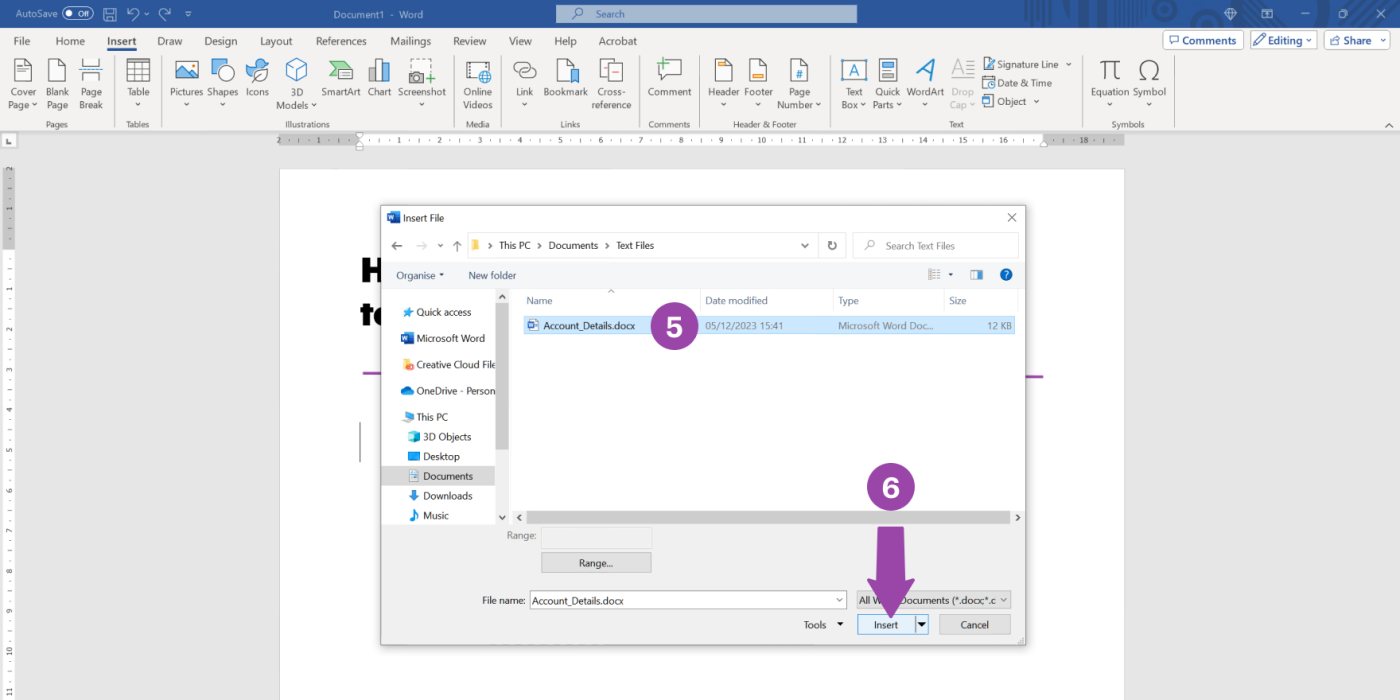Click inside the File name field

tap(680, 599)
